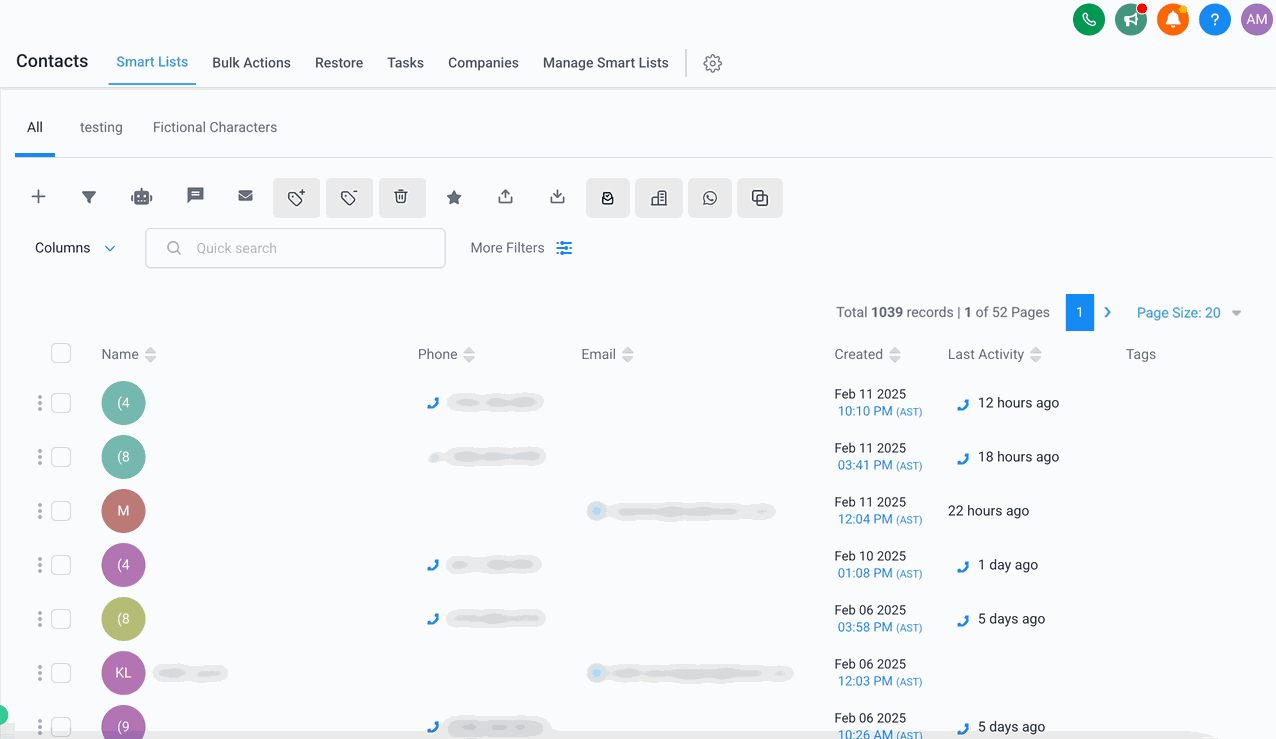Open the Manage Smart Lists tab
Image resolution: width=1276 pixels, height=739 pixels.
[605, 63]
